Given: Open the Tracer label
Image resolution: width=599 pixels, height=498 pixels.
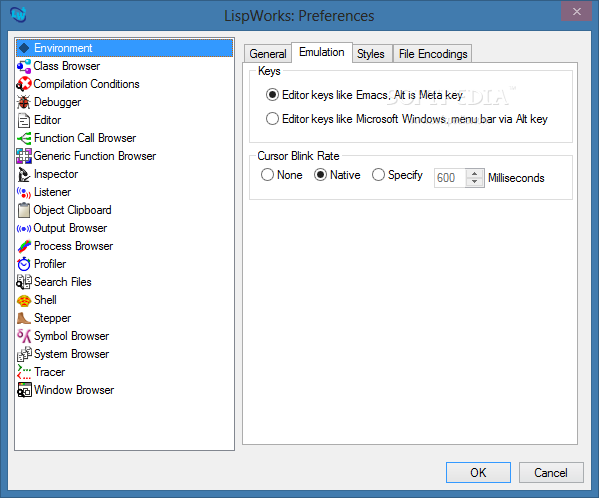Looking at the screenshot, I should 49,372.
